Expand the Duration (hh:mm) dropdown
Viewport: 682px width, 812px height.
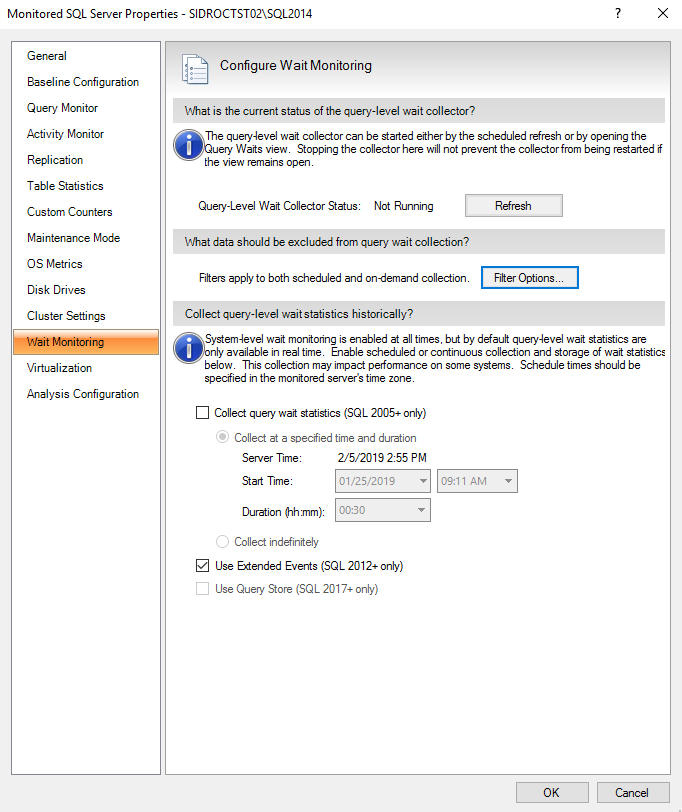click(422, 510)
